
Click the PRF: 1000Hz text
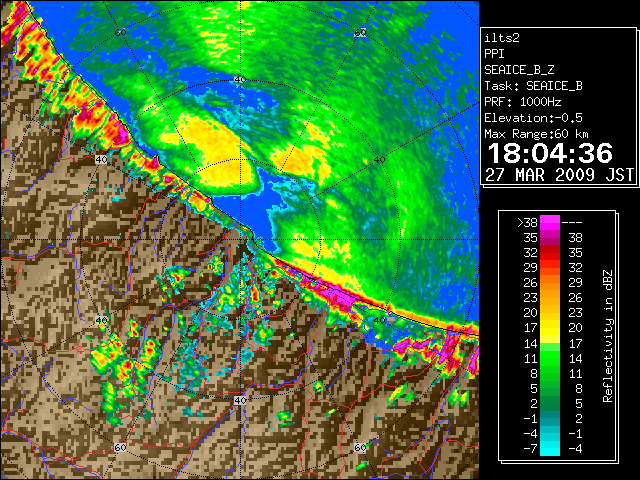(x=523, y=102)
